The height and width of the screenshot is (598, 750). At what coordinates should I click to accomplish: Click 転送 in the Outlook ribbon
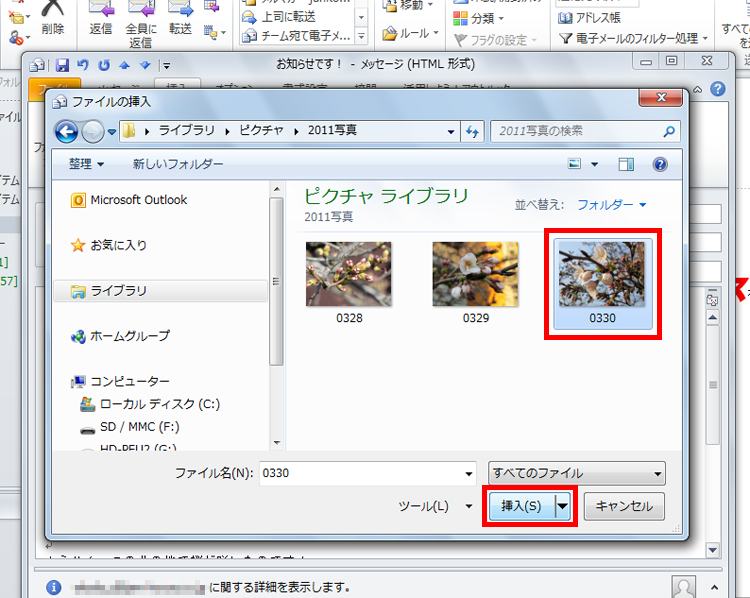point(180,18)
